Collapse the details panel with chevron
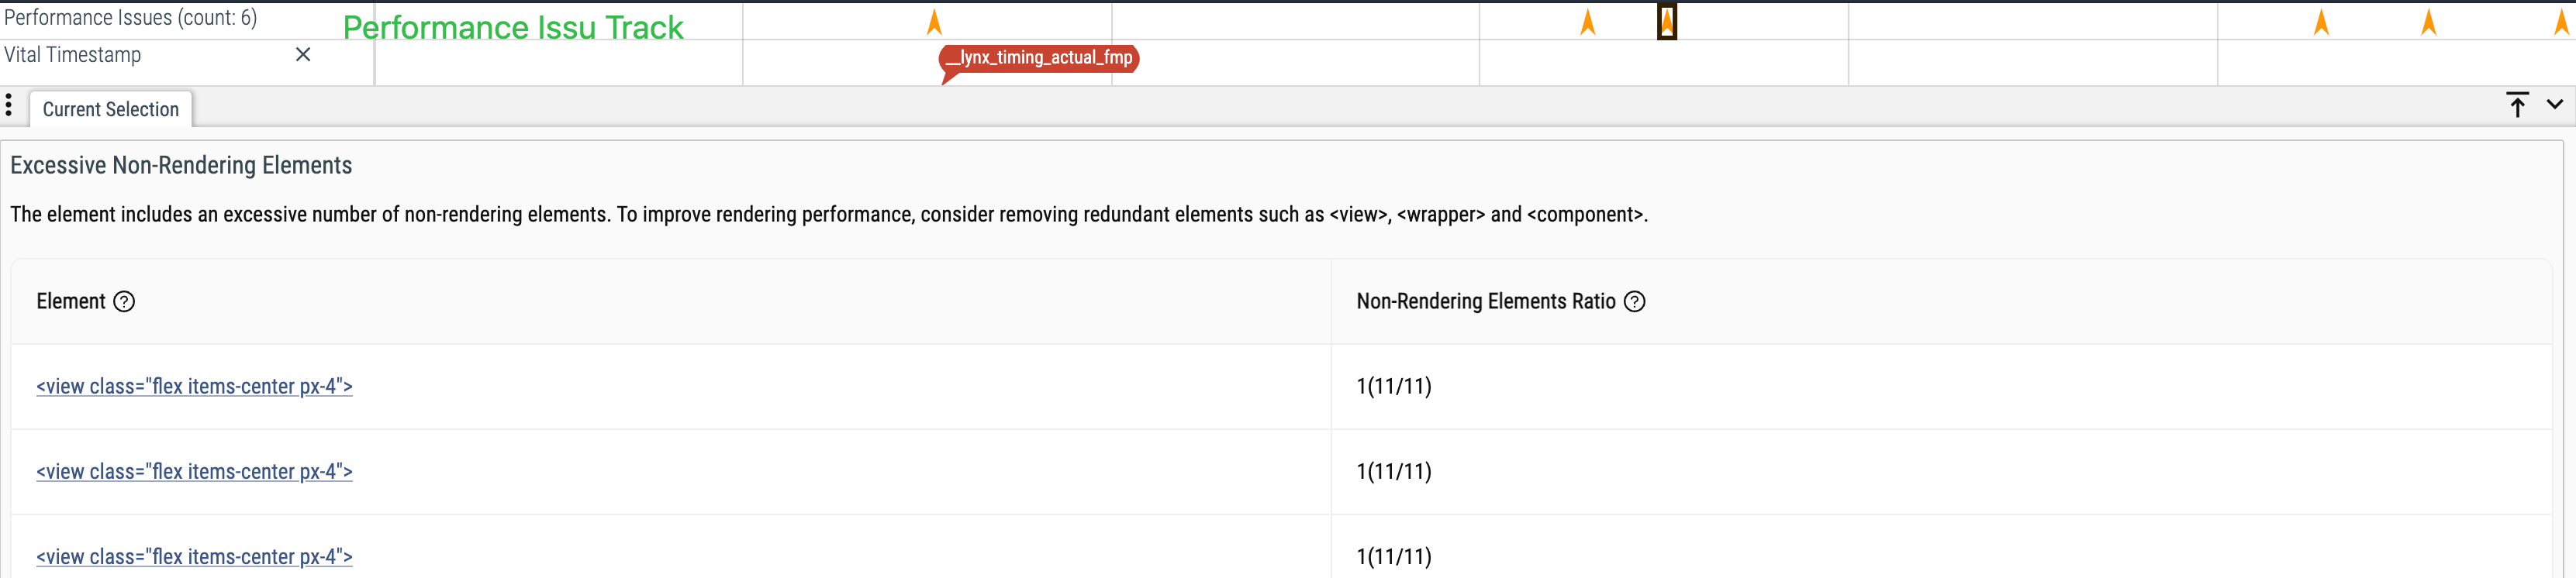Screen dimensions: 2576x578 2555,105
